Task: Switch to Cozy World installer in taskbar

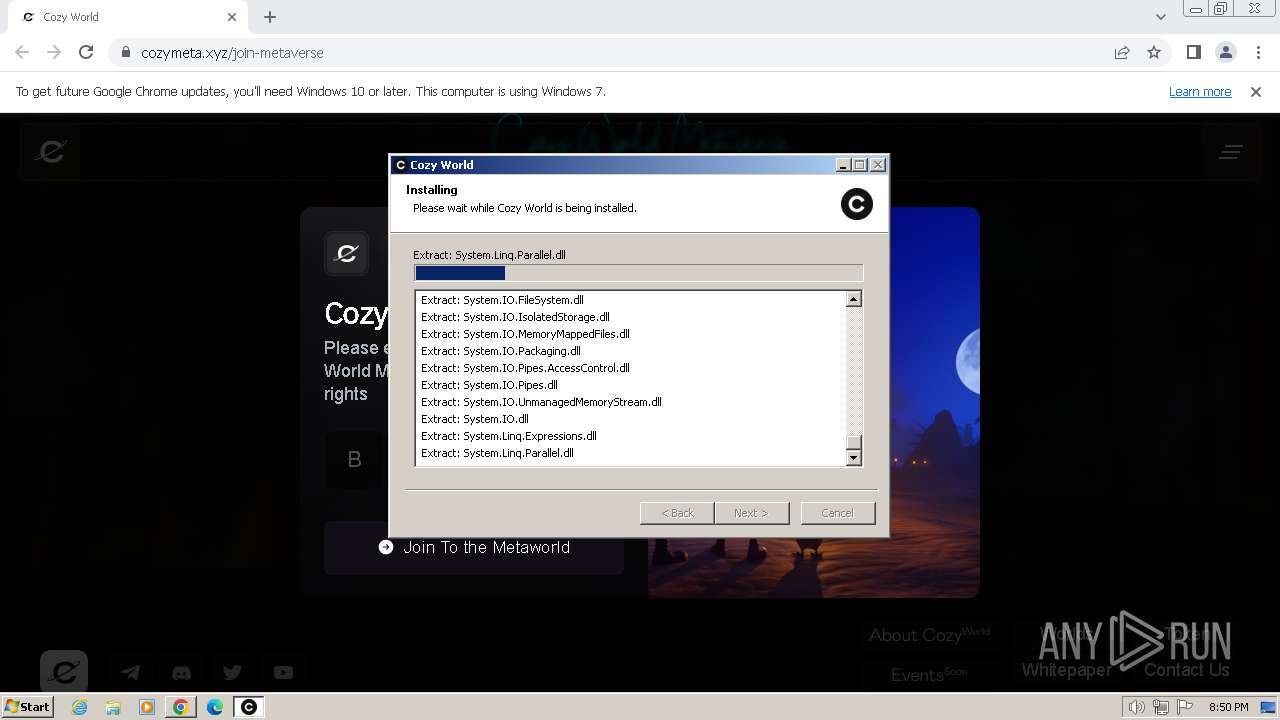Action: coord(249,707)
